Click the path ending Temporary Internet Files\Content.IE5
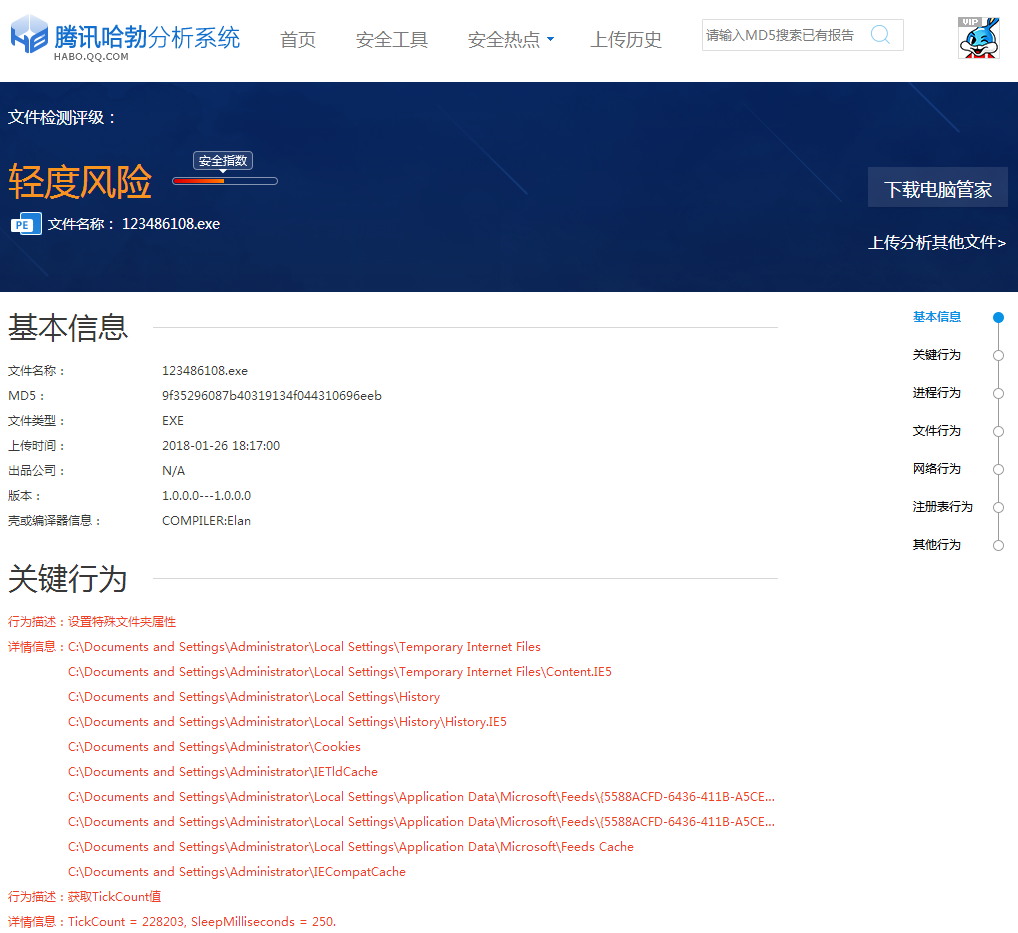The width and height of the screenshot is (1018, 933). pos(340,671)
